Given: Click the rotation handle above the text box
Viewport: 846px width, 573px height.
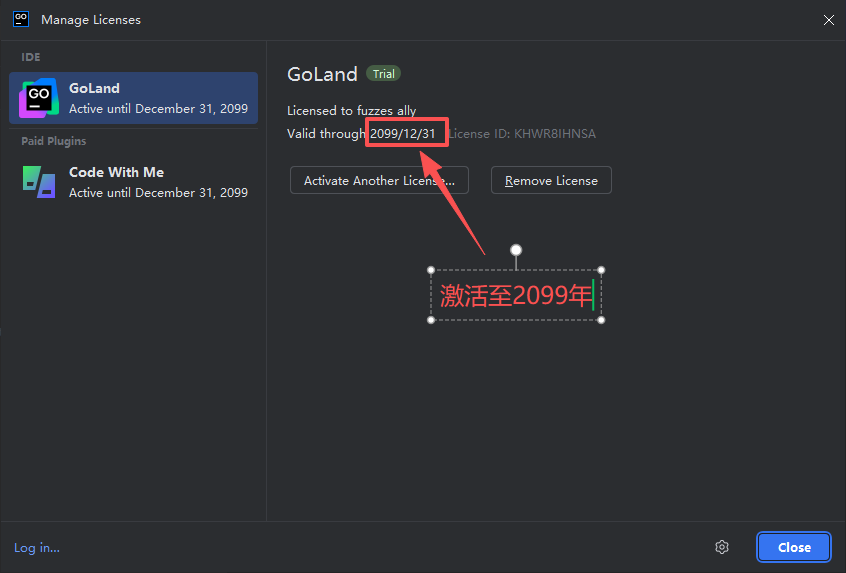Looking at the screenshot, I should 516,250.
